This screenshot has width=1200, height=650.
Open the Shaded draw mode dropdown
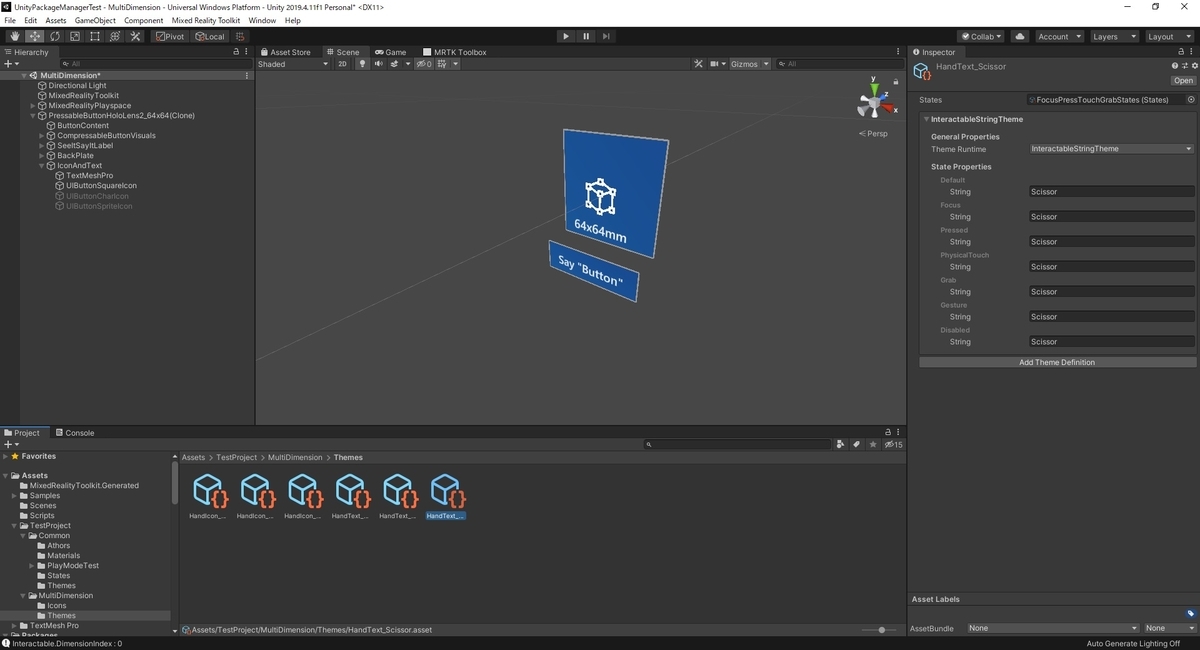(293, 64)
